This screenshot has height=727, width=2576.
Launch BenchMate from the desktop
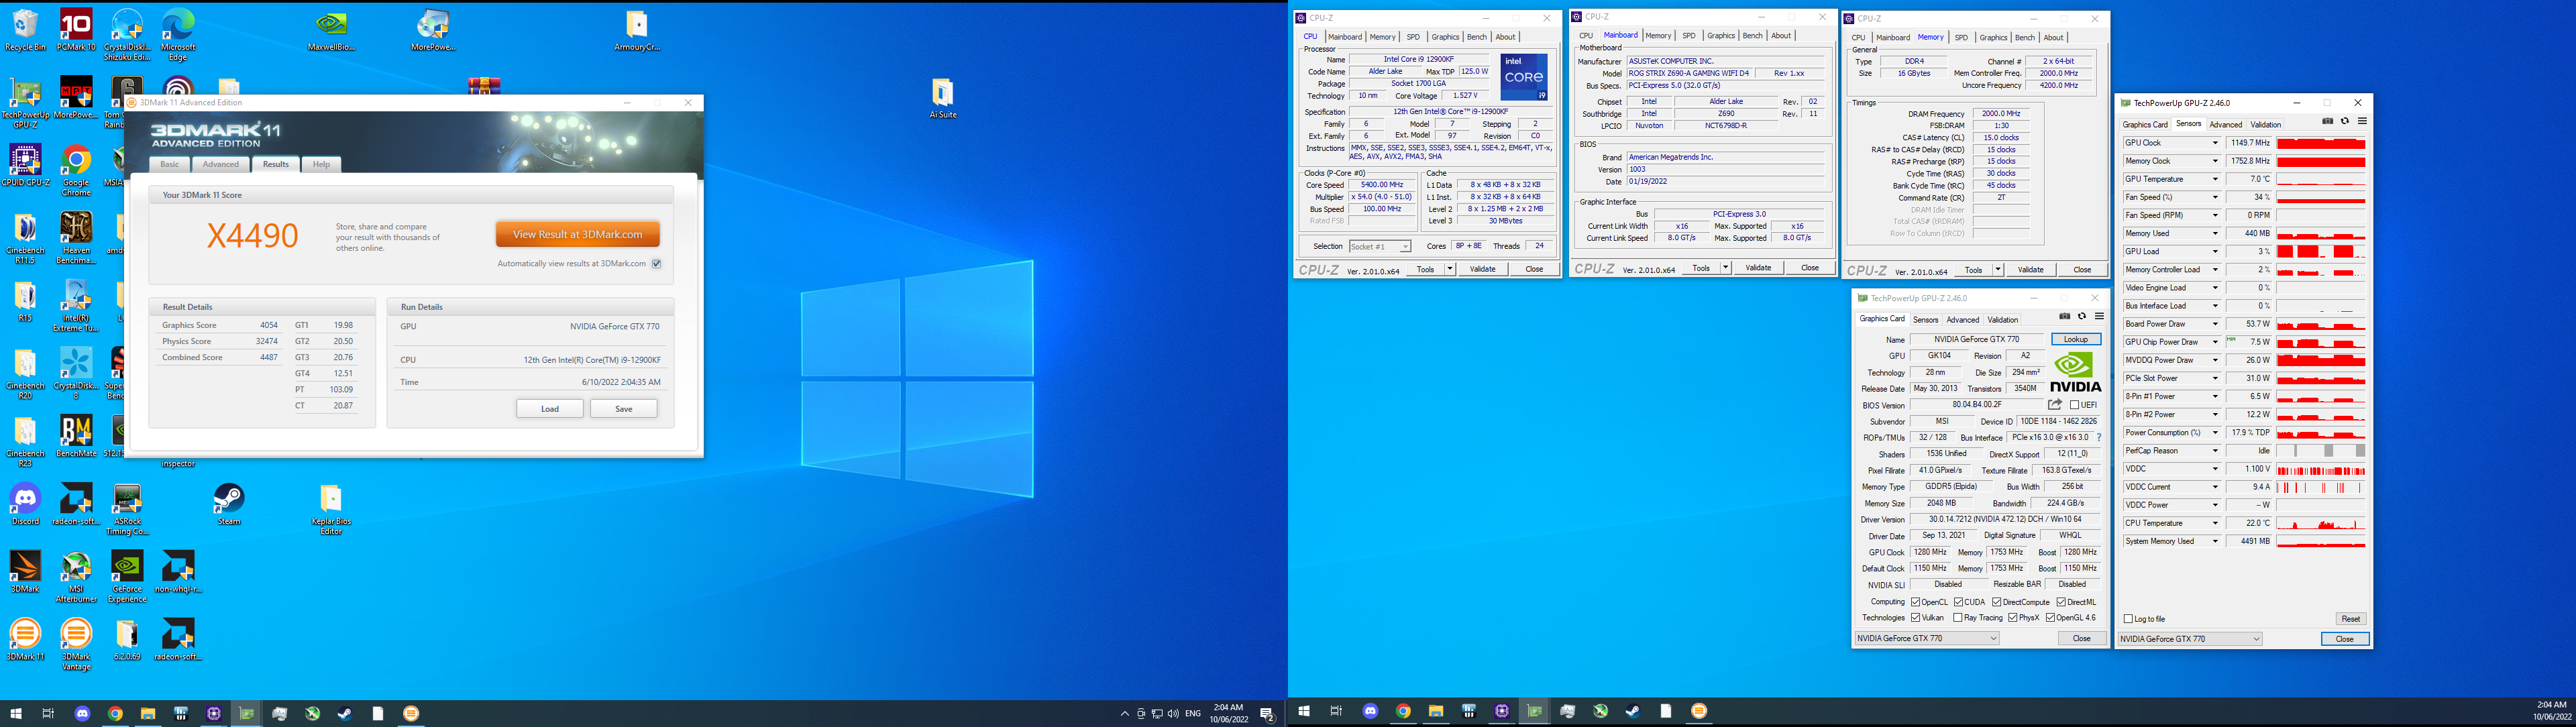coord(76,437)
